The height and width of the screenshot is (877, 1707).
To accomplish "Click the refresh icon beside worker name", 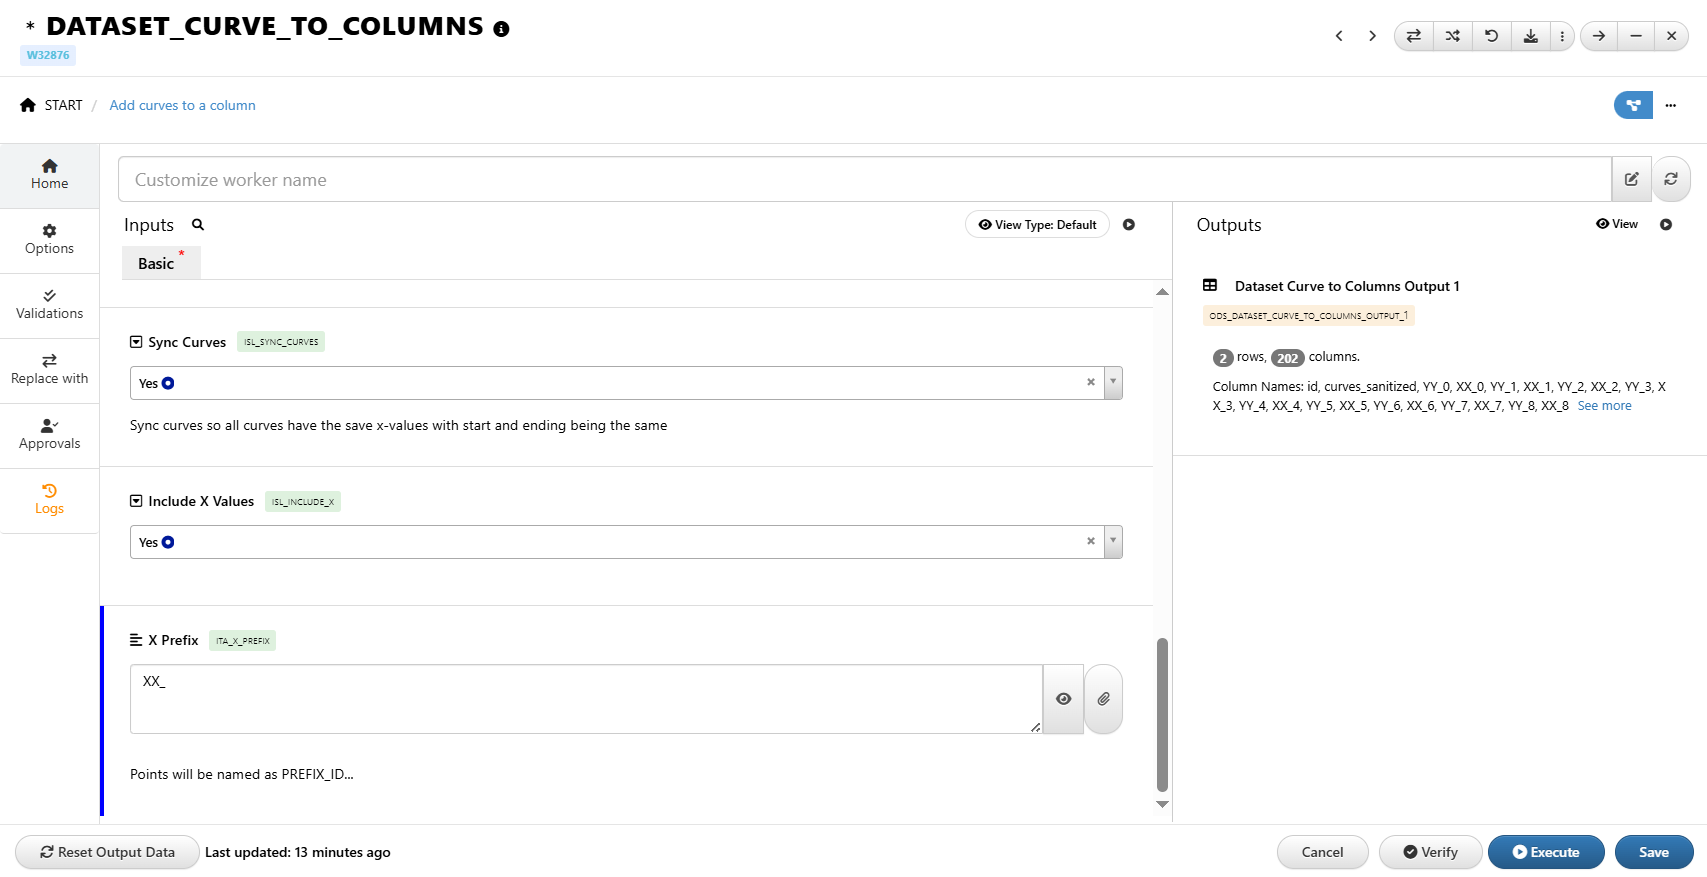I will click(x=1670, y=179).
